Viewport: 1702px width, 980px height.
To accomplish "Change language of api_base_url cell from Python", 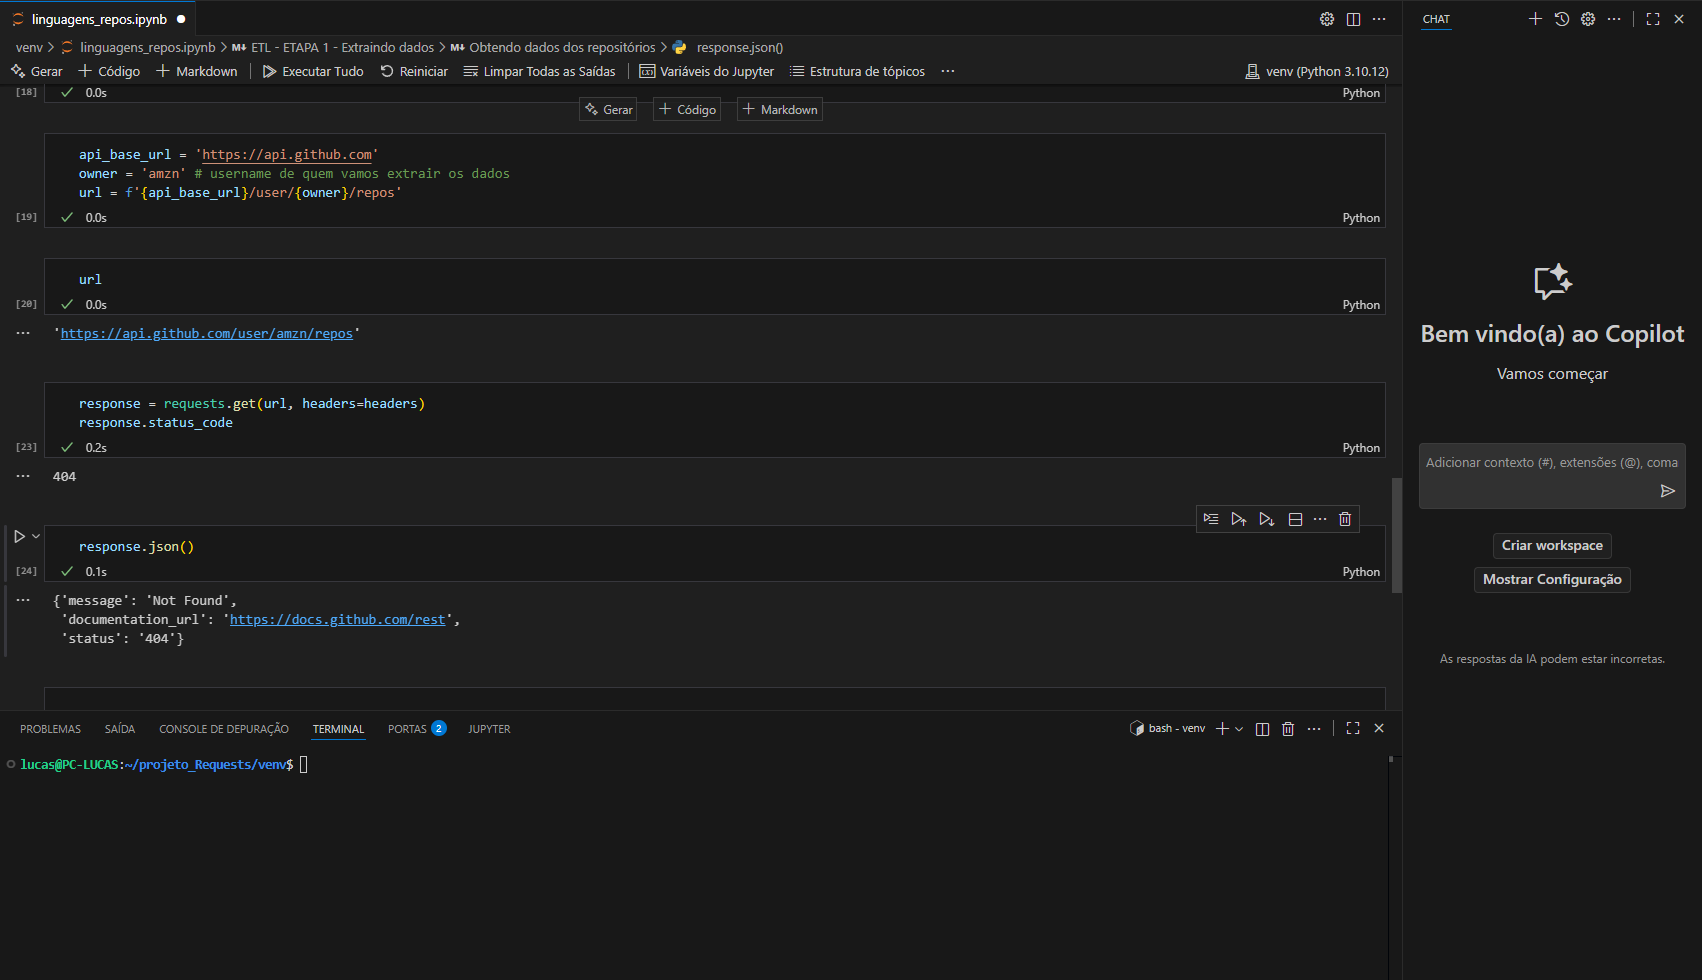I will pos(1361,218).
